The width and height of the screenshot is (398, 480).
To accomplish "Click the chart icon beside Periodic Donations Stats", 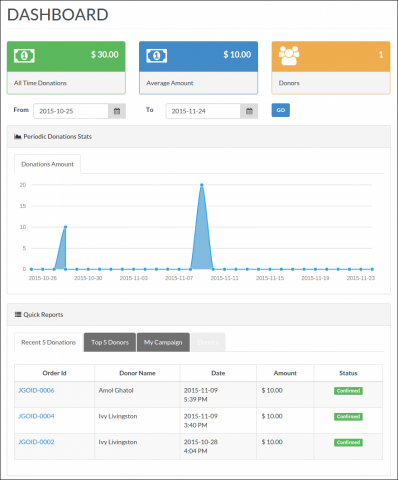I will click(x=18, y=136).
